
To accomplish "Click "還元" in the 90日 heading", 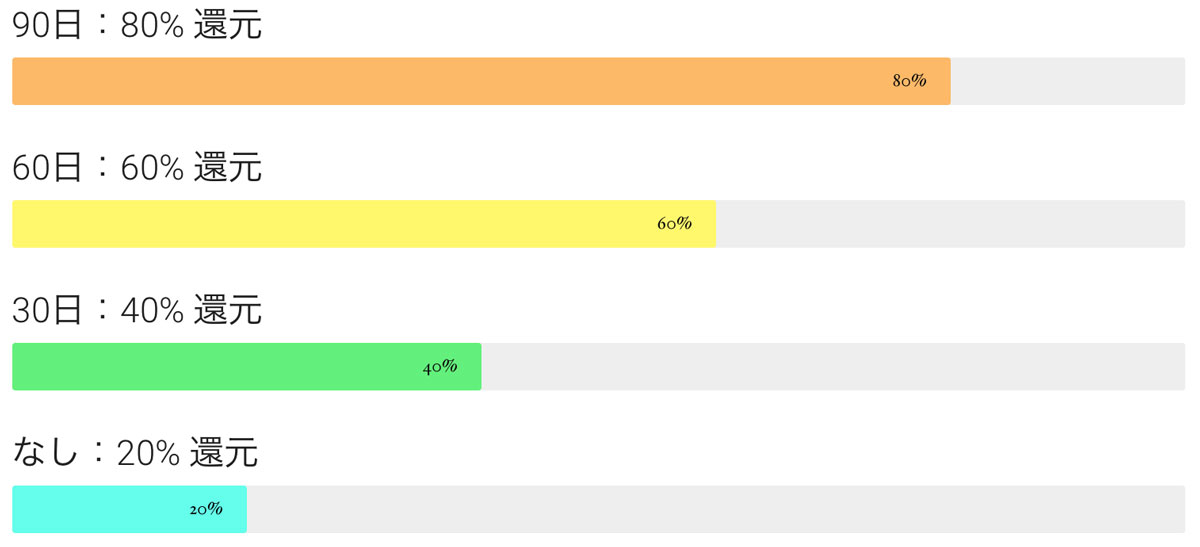I will tap(227, 26).
